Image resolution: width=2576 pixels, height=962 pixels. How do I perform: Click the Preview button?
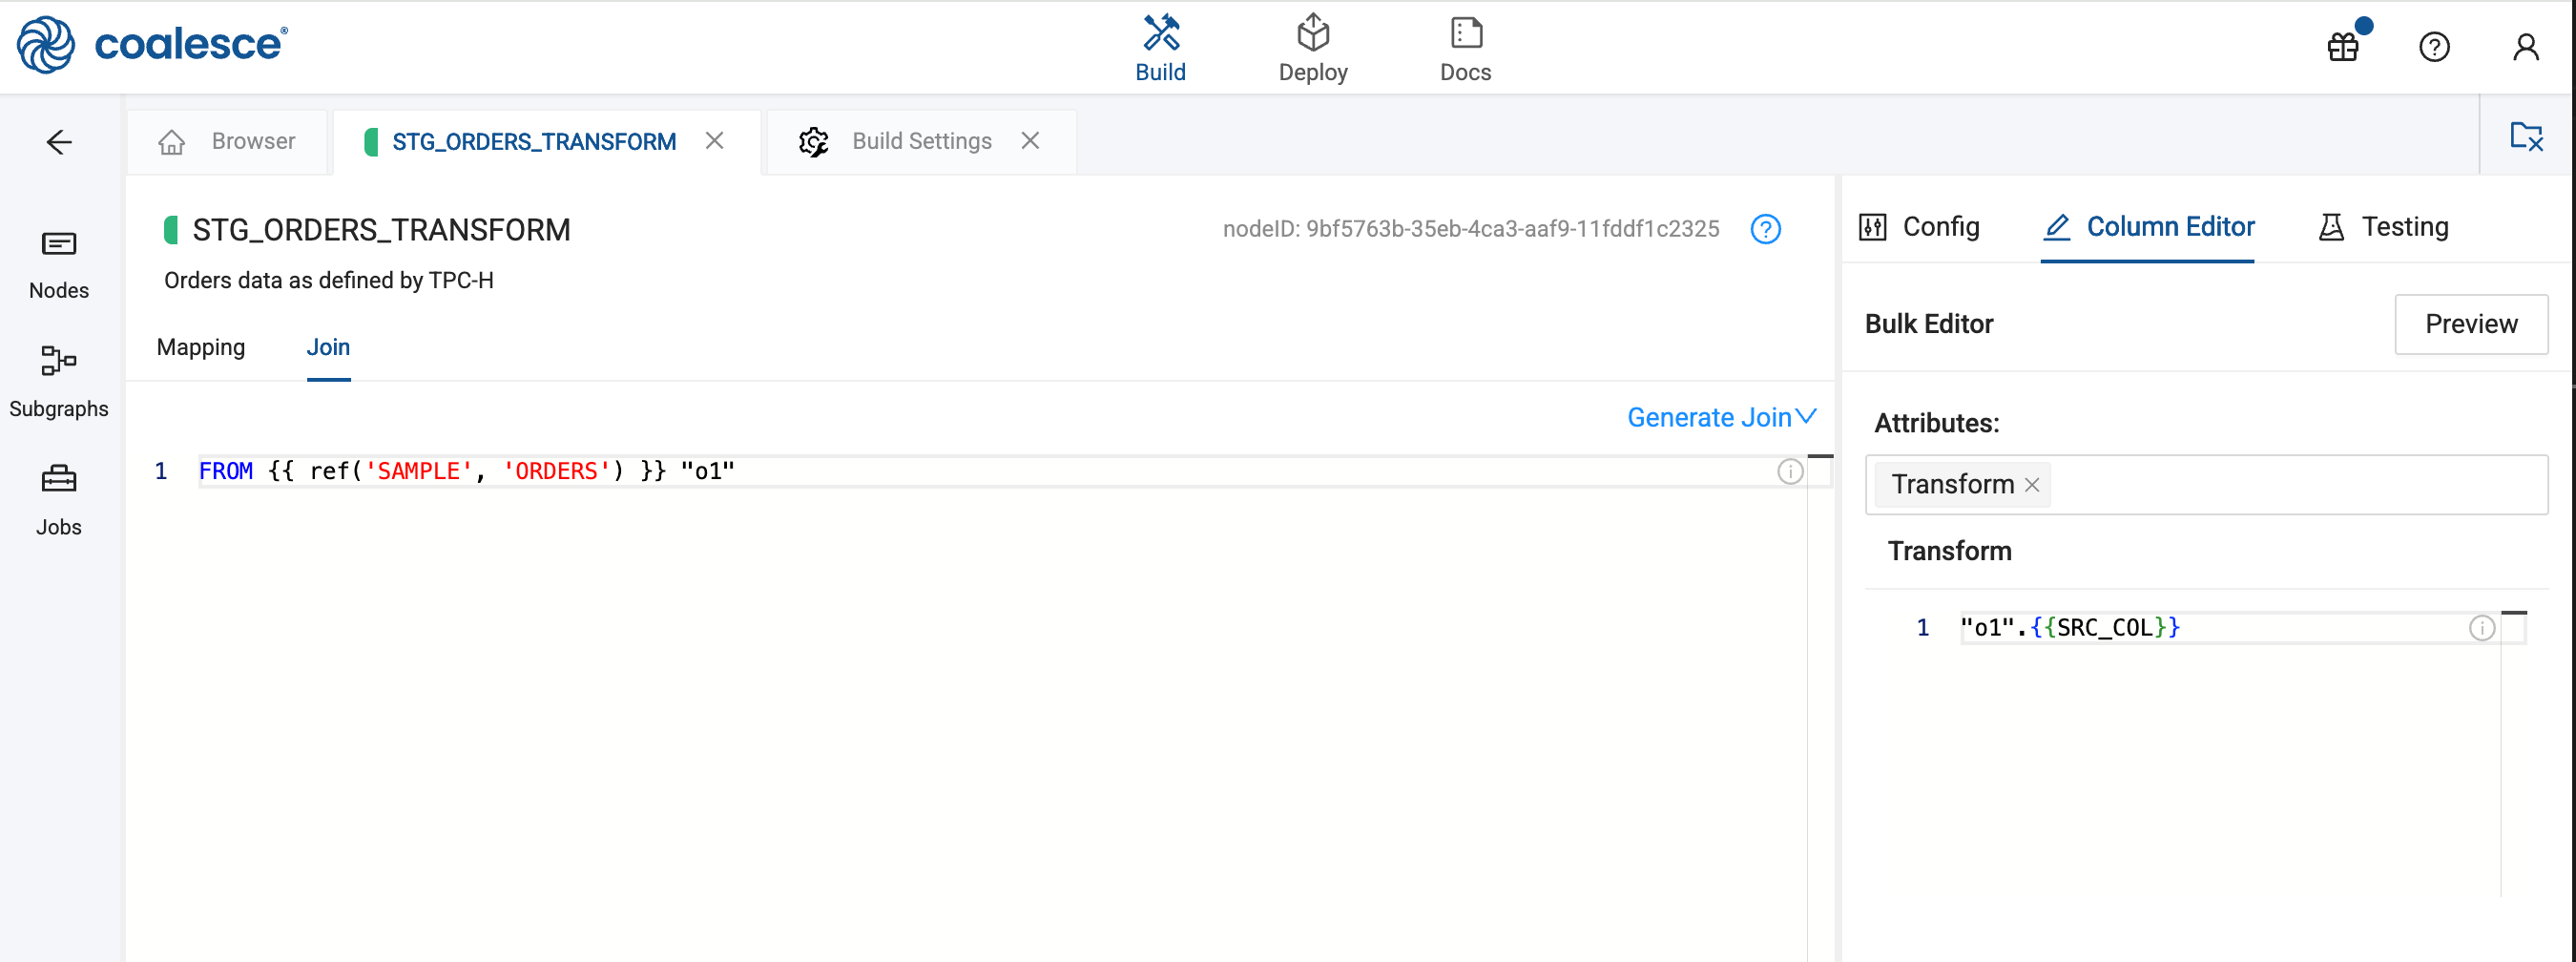2470,324
